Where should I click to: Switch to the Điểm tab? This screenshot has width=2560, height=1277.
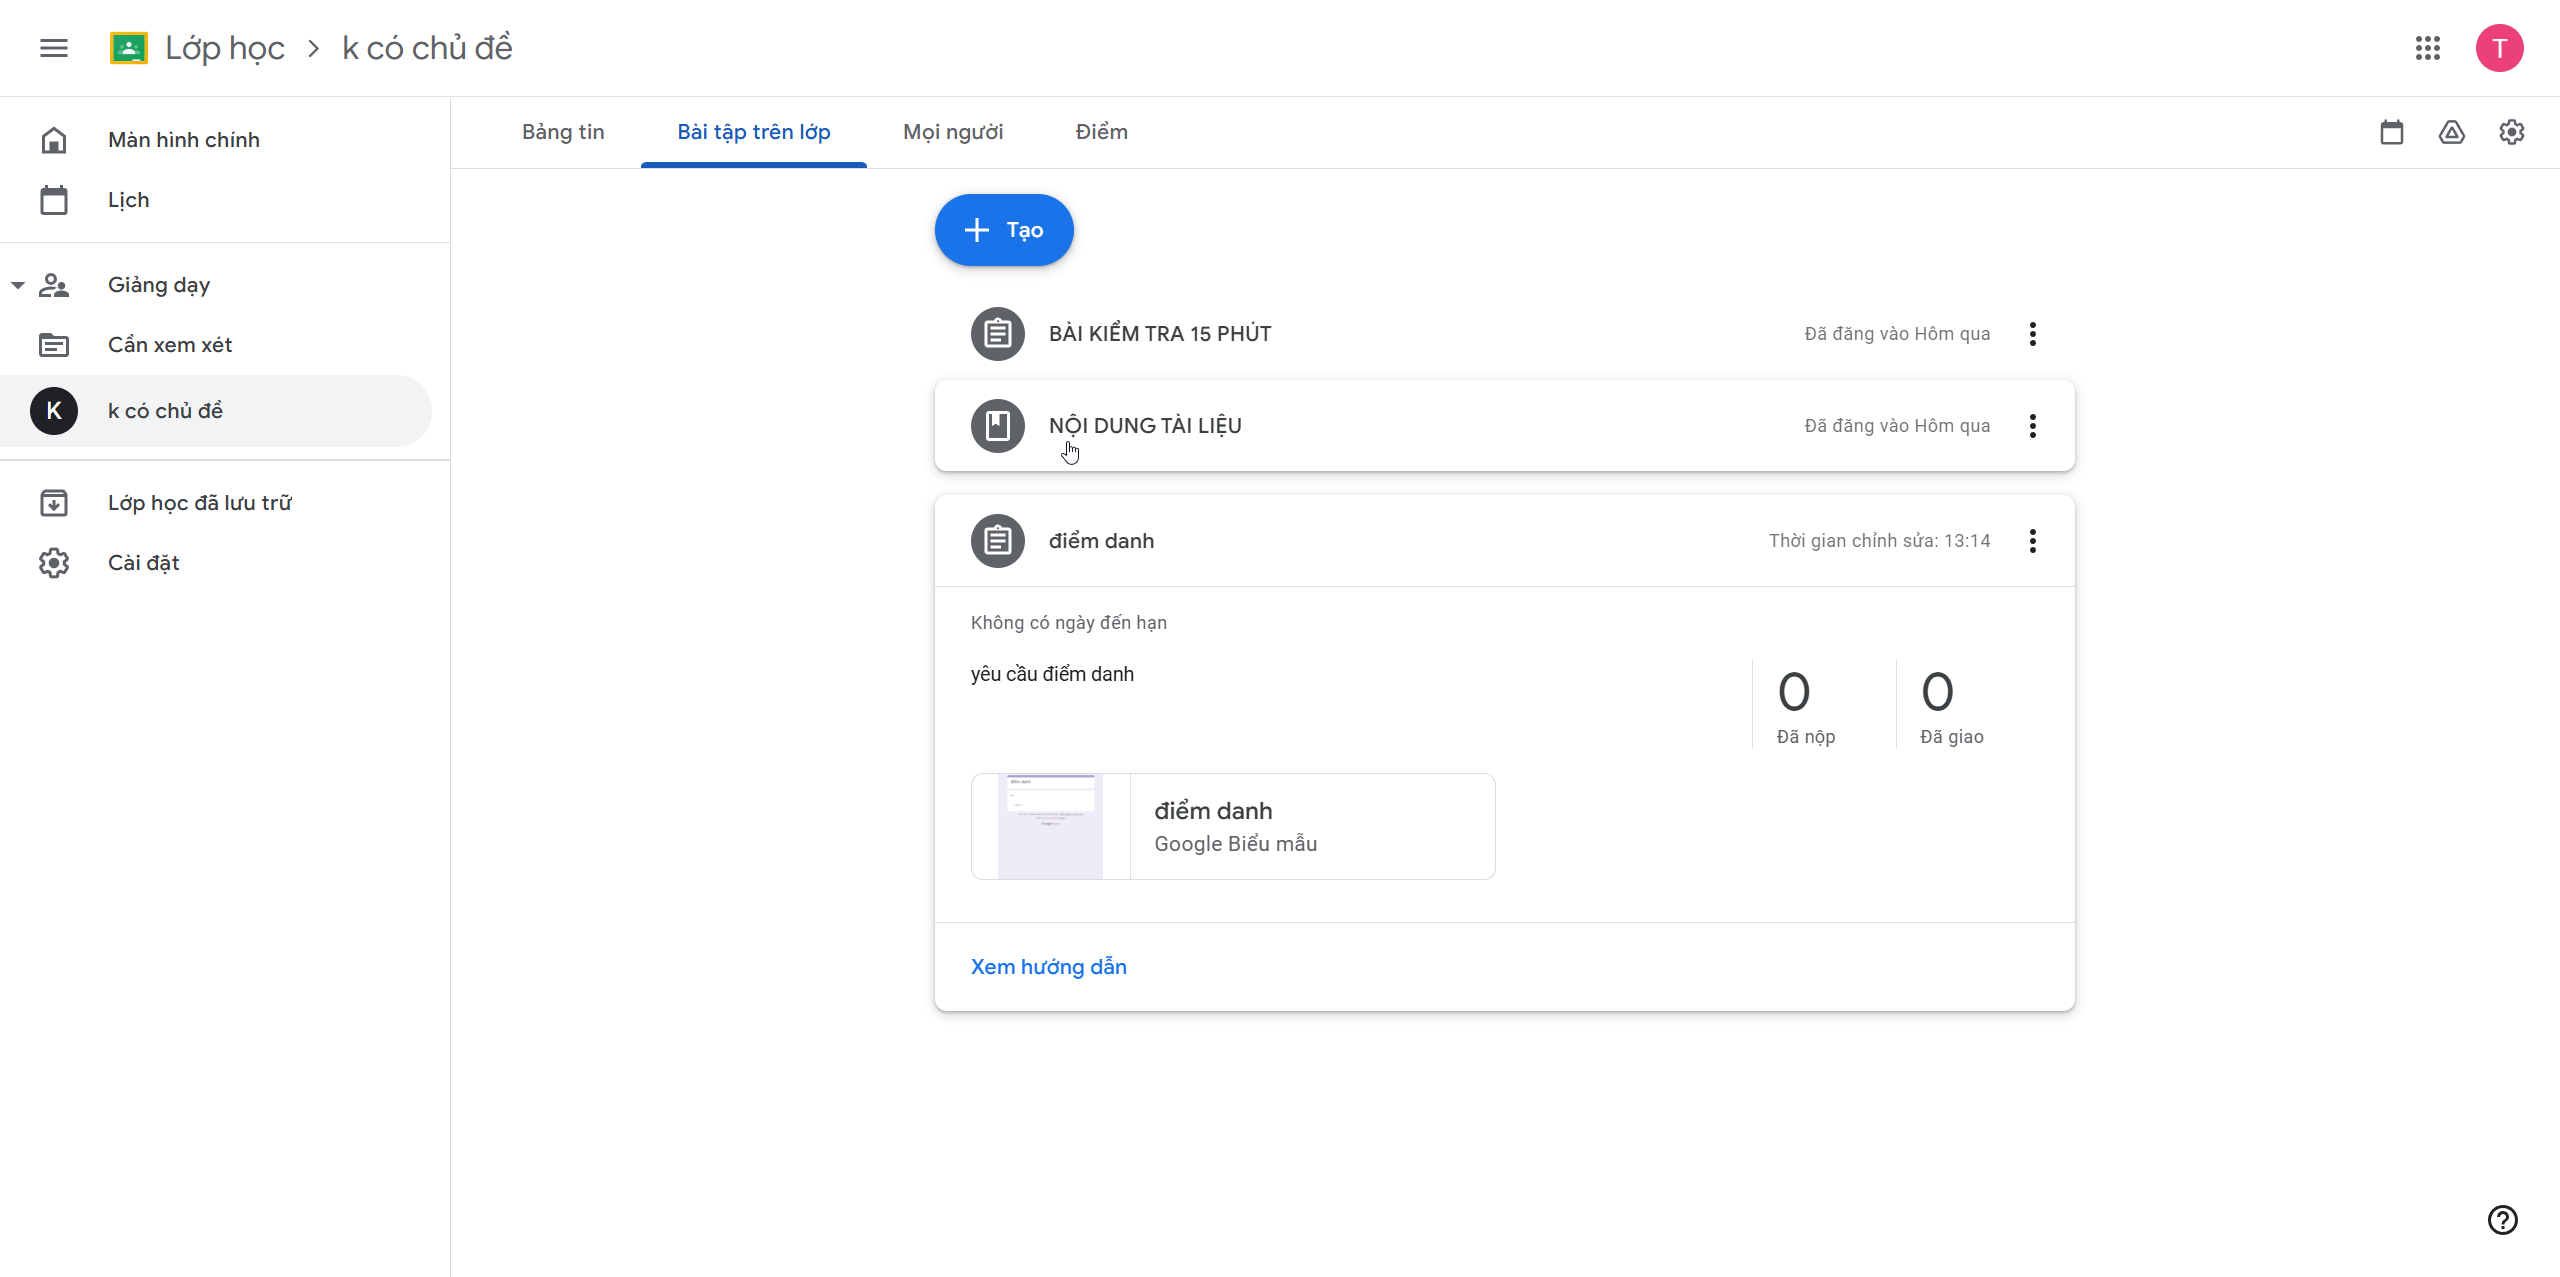1101,132
